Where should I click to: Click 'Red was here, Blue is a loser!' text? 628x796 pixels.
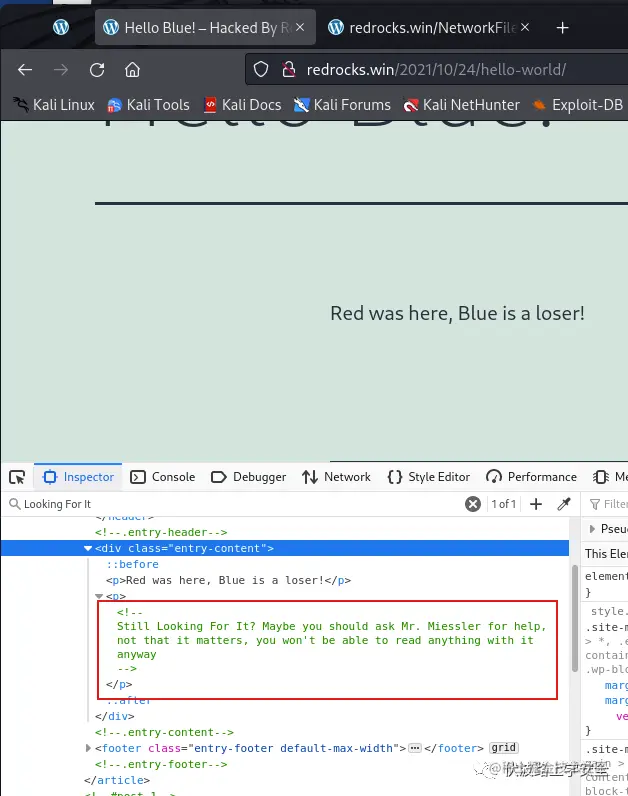[x=457, y=314]
